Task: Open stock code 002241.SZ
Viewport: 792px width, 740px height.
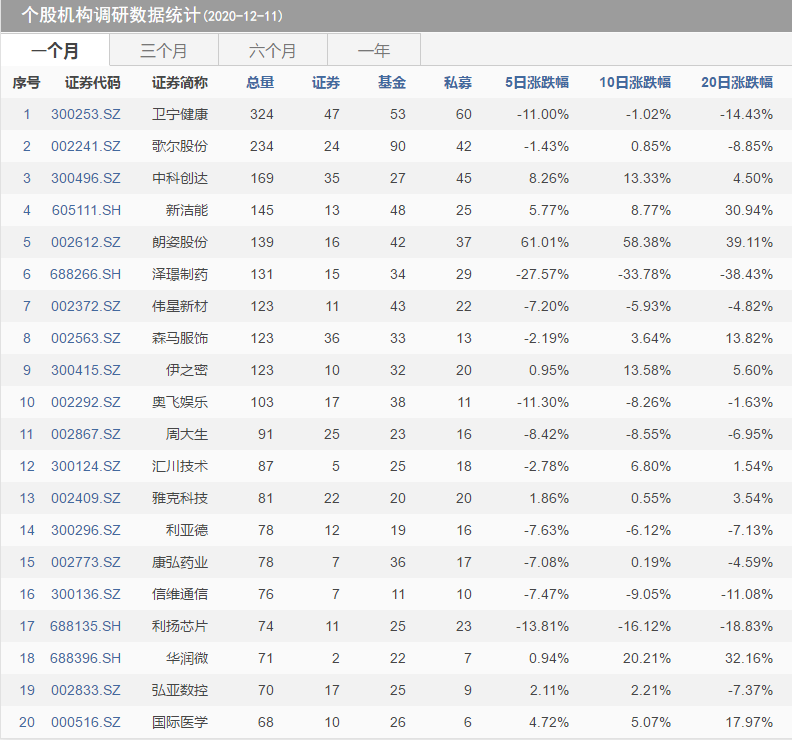Action: point(86,146)
